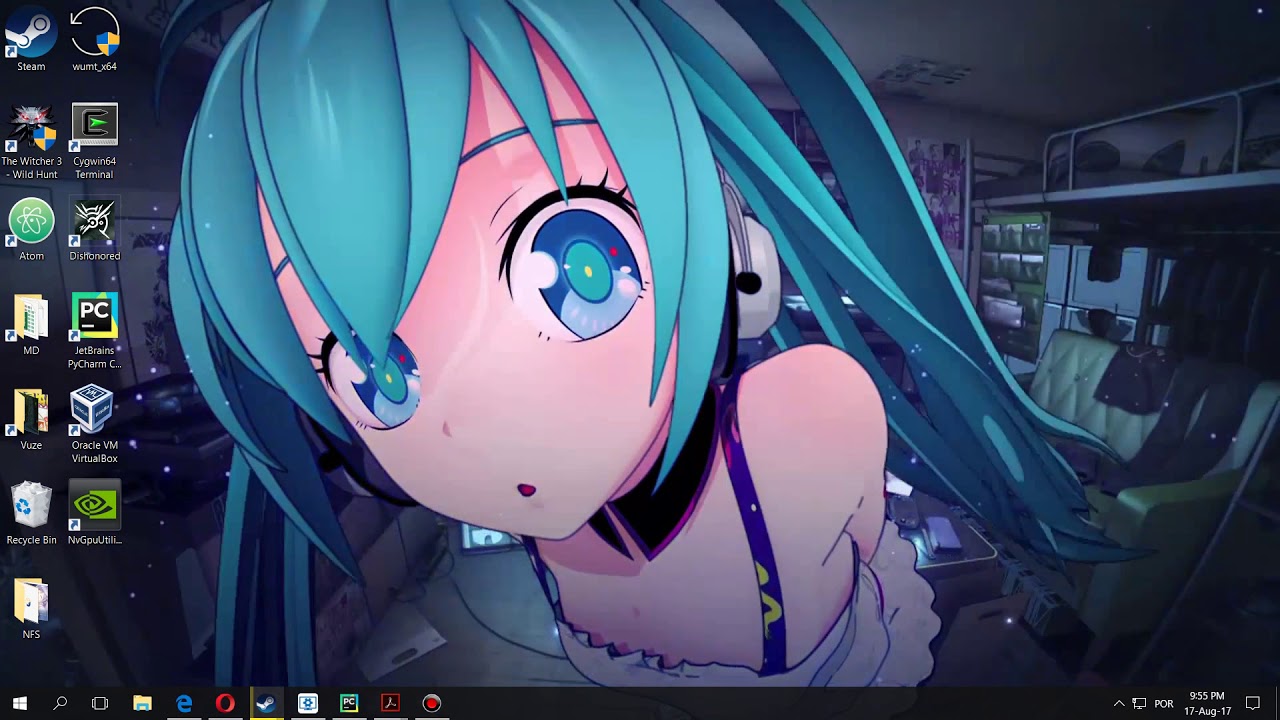Viewport: 1280px width, 720px height.
Task: Select the Cygwin64 Terminal shortcut
Action: click(x=94, y=141)
